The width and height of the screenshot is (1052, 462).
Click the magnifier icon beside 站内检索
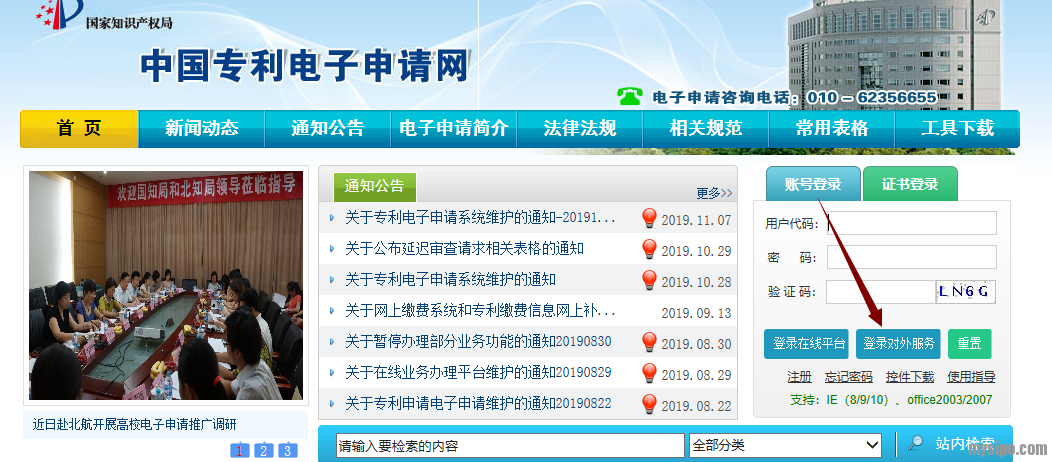[915, 444]
